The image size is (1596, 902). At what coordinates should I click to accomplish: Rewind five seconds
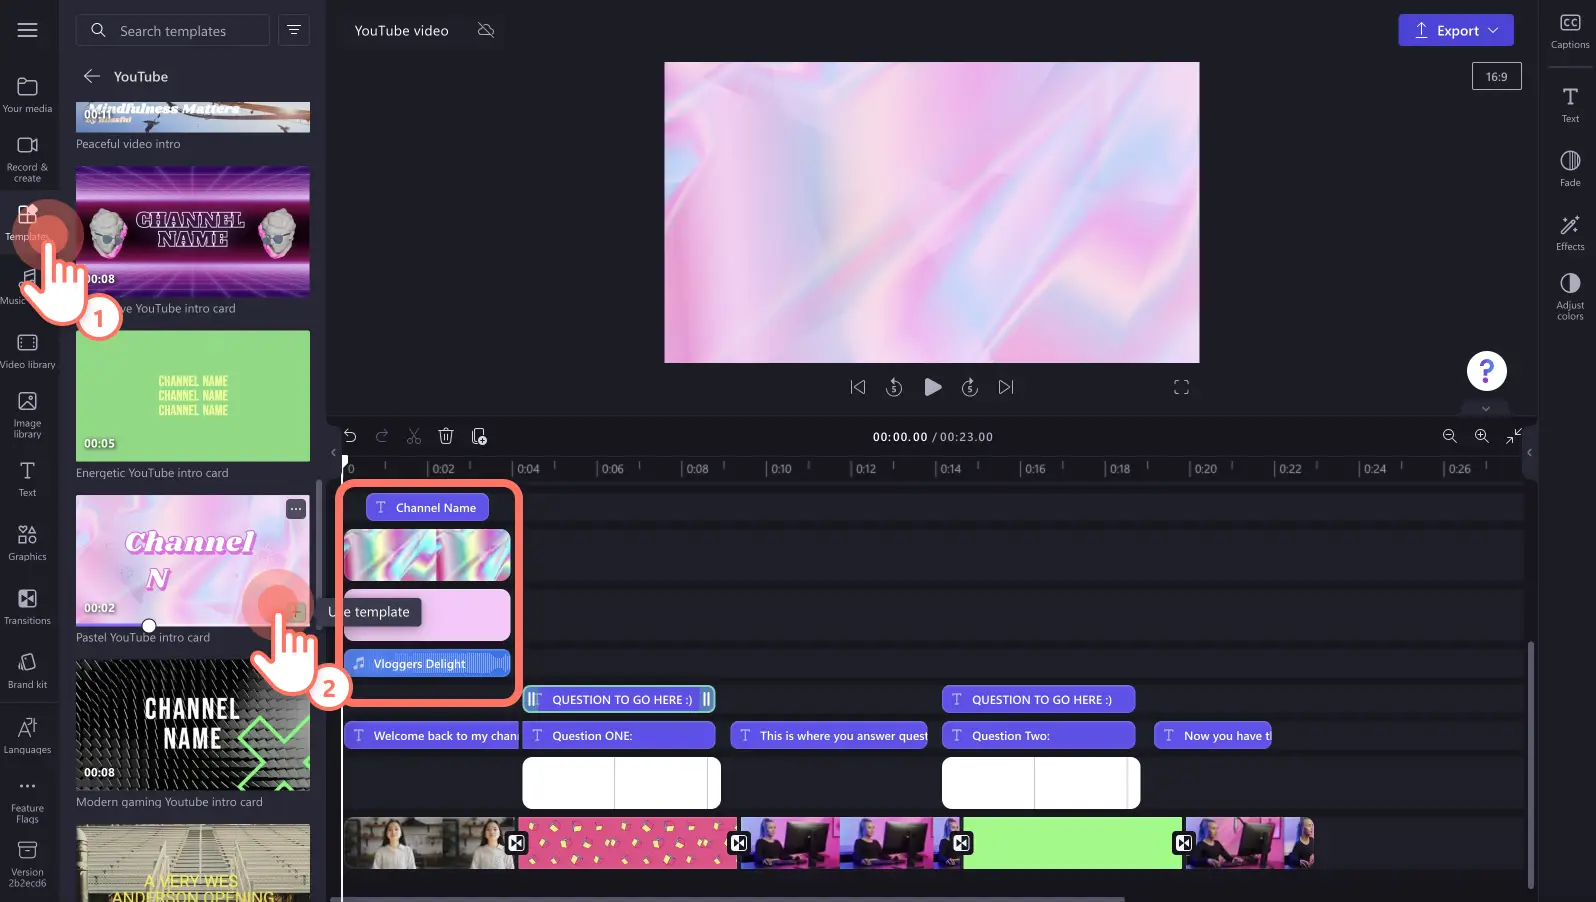click(x=894, y=387)
